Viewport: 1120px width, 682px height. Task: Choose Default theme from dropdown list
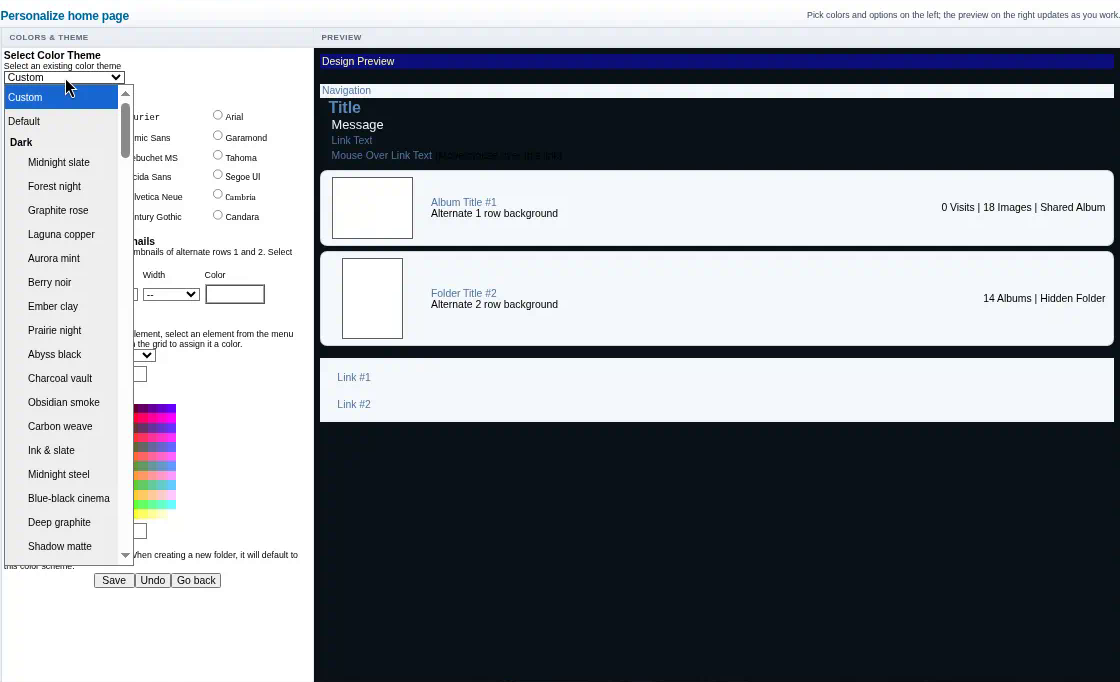(61, 121)
